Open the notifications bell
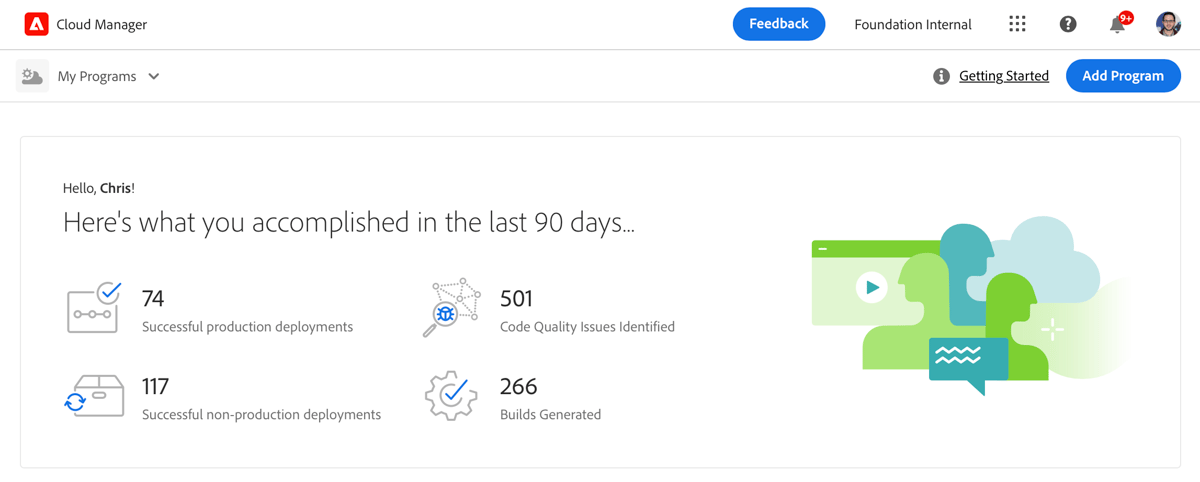Viewport: 1200px width, 482px height. click(1118, 24)
